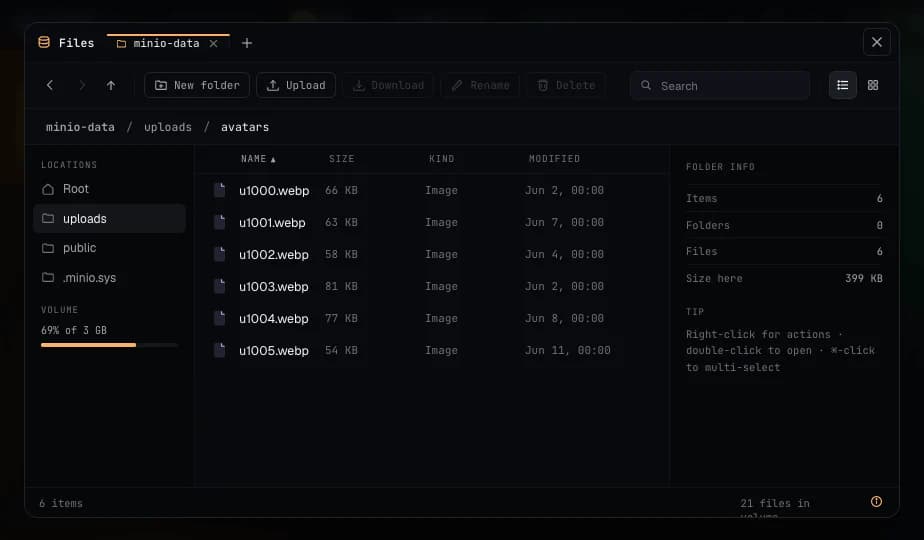Screen dimensions: 924x540
Task: Close the Files window
Action: tap(876, 42)
